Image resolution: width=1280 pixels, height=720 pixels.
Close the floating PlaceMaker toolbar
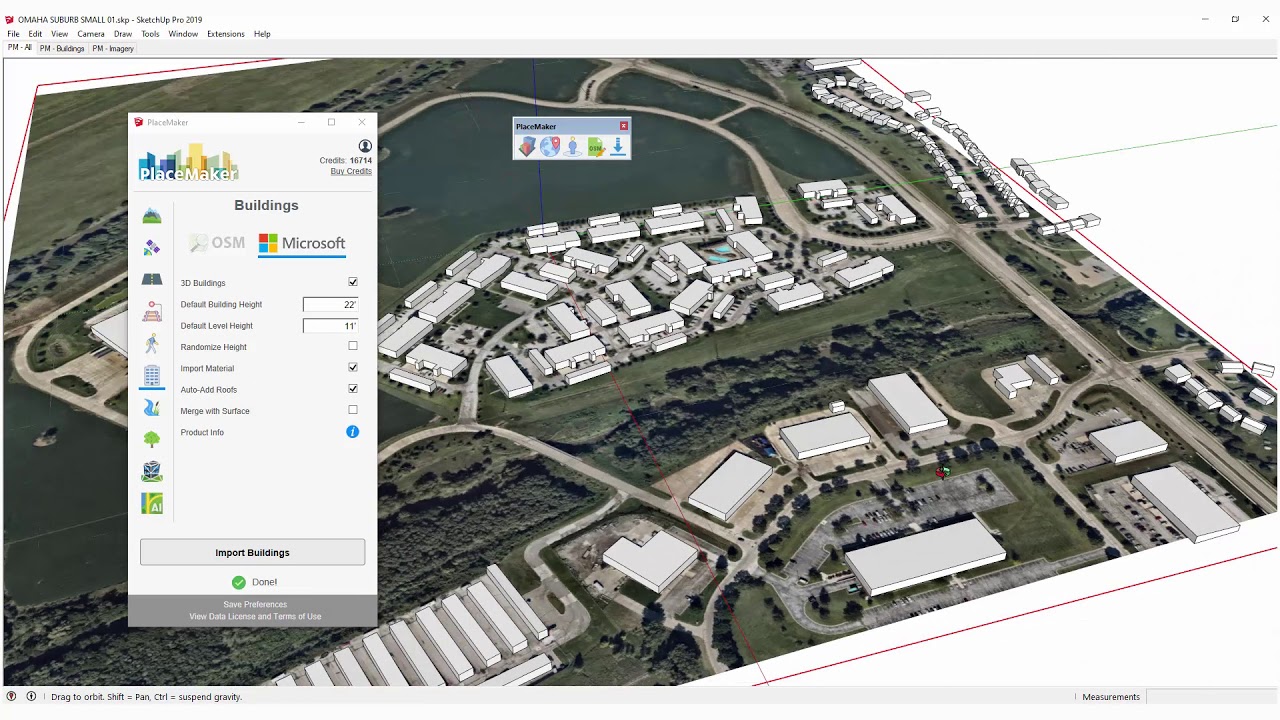coord(624,126)
